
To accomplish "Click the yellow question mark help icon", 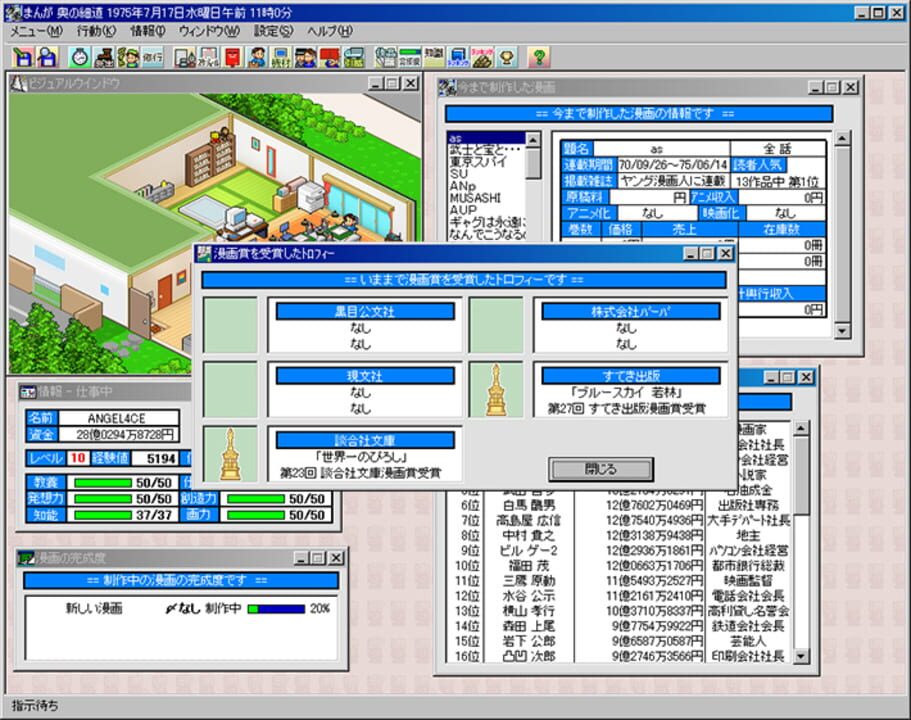I will 538,56.
